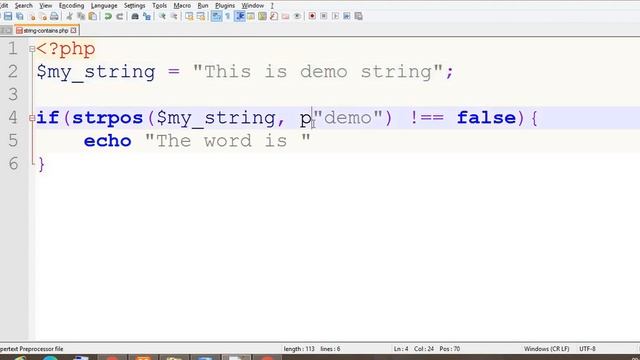The image size is (640, 360).
Task: Click the Redo arrow icon
Action: coord(120,16)
